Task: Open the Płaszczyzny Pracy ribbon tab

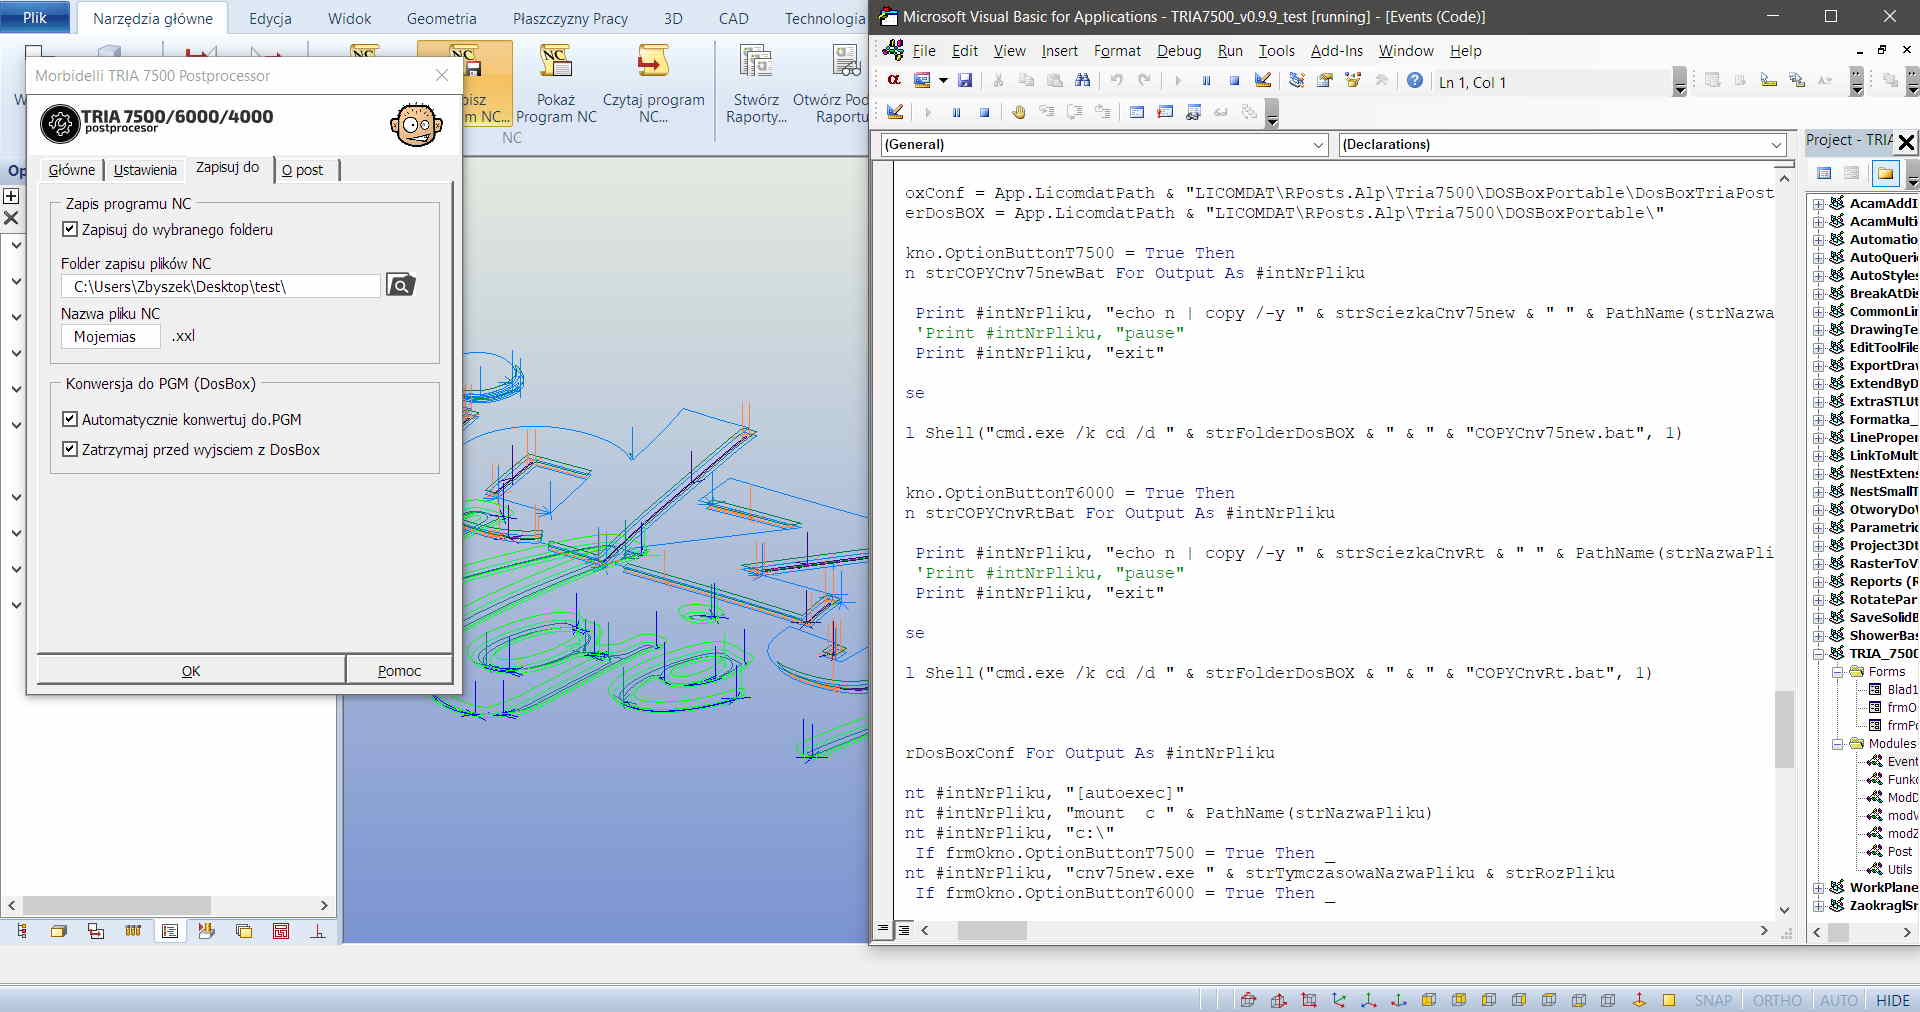Action: [x=570, y=18]
